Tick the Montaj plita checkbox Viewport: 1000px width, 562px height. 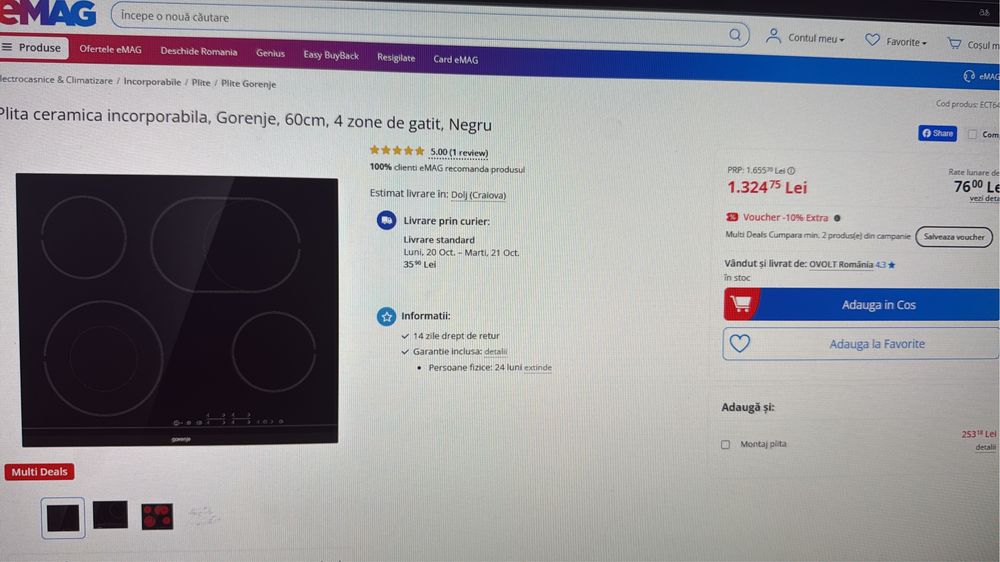point(725,444)
